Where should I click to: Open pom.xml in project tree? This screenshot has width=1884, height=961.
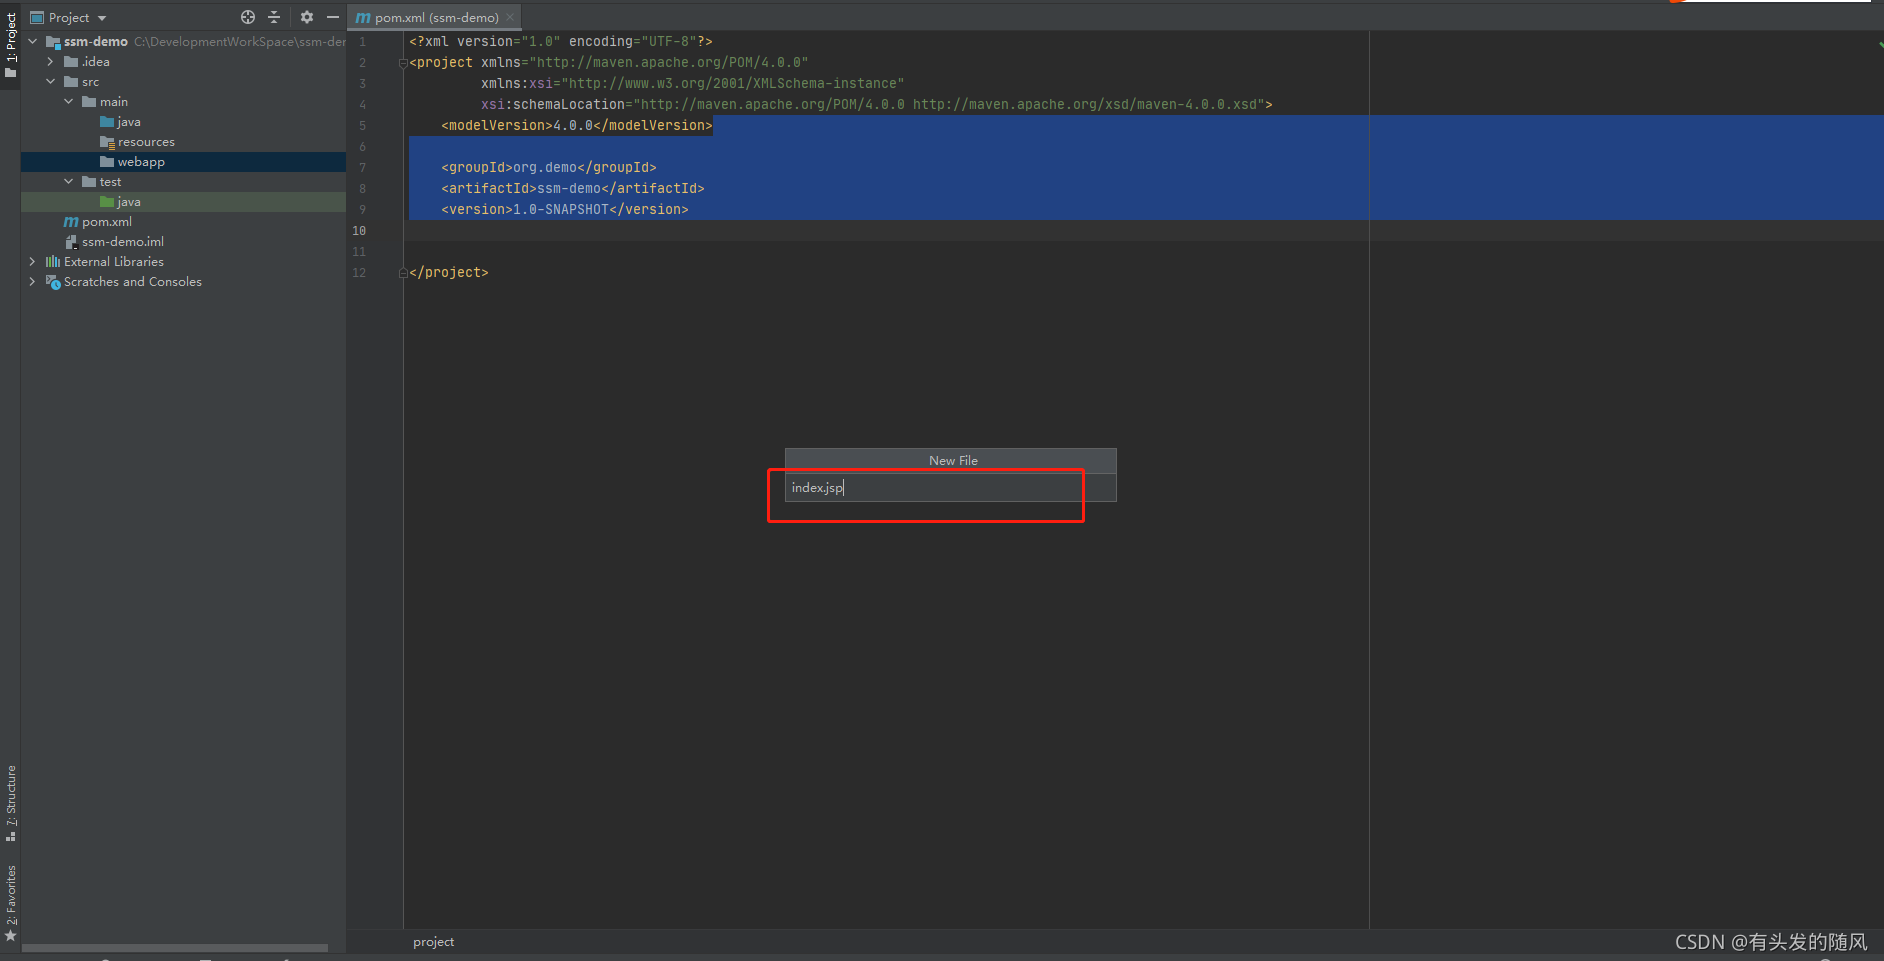184,221
